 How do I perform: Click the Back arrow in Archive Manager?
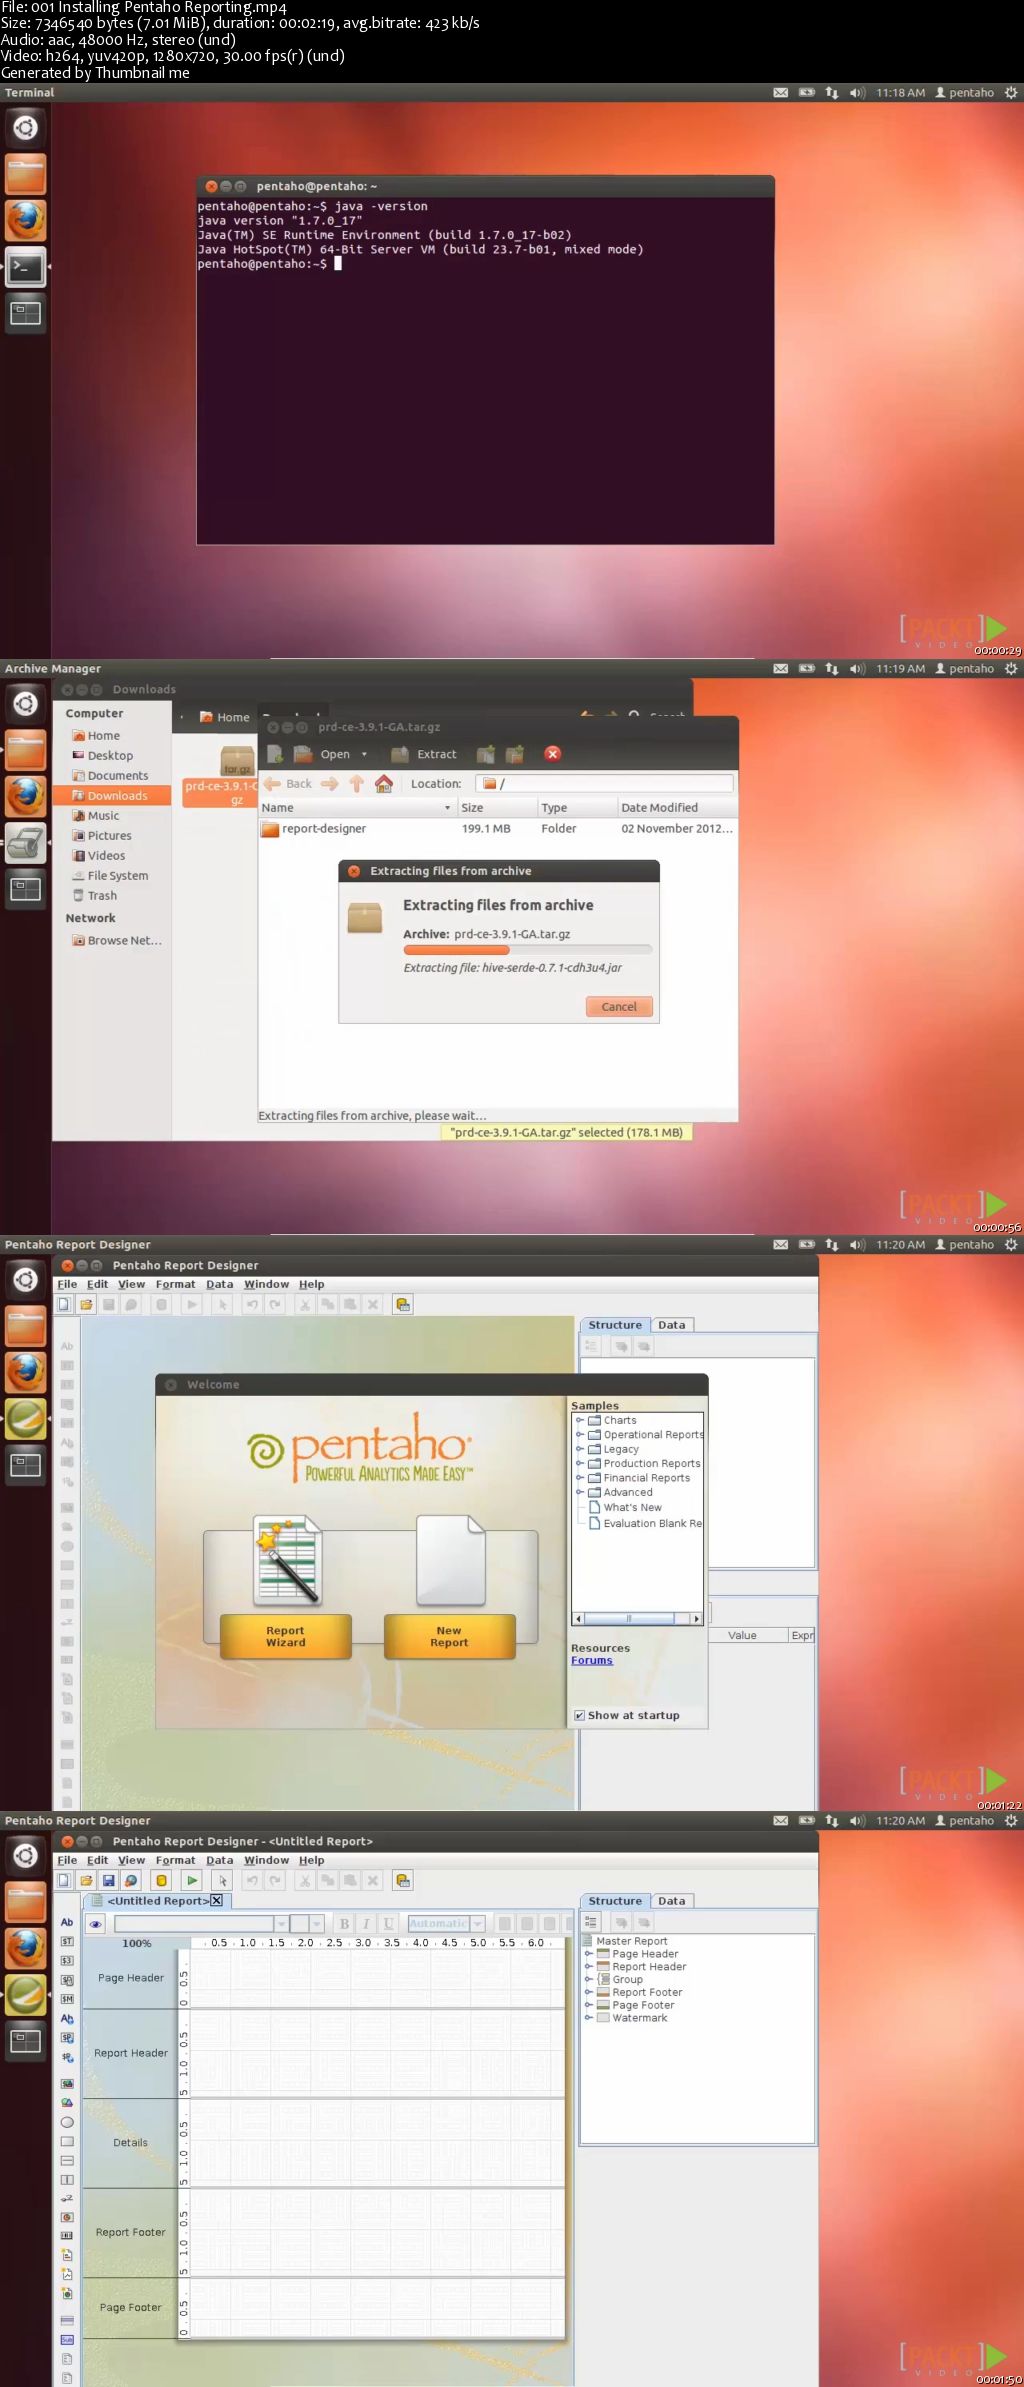(x=288, y=784)
